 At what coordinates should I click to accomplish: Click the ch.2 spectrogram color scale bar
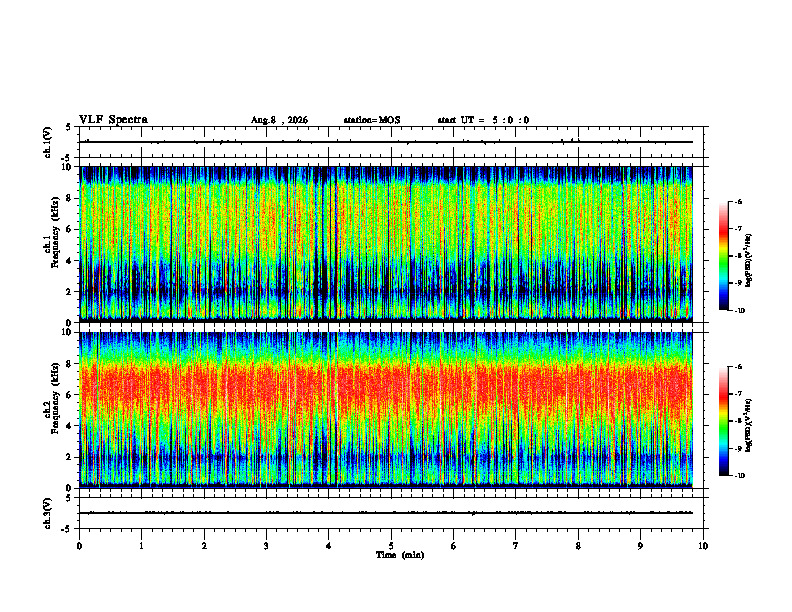pos(723,421)
